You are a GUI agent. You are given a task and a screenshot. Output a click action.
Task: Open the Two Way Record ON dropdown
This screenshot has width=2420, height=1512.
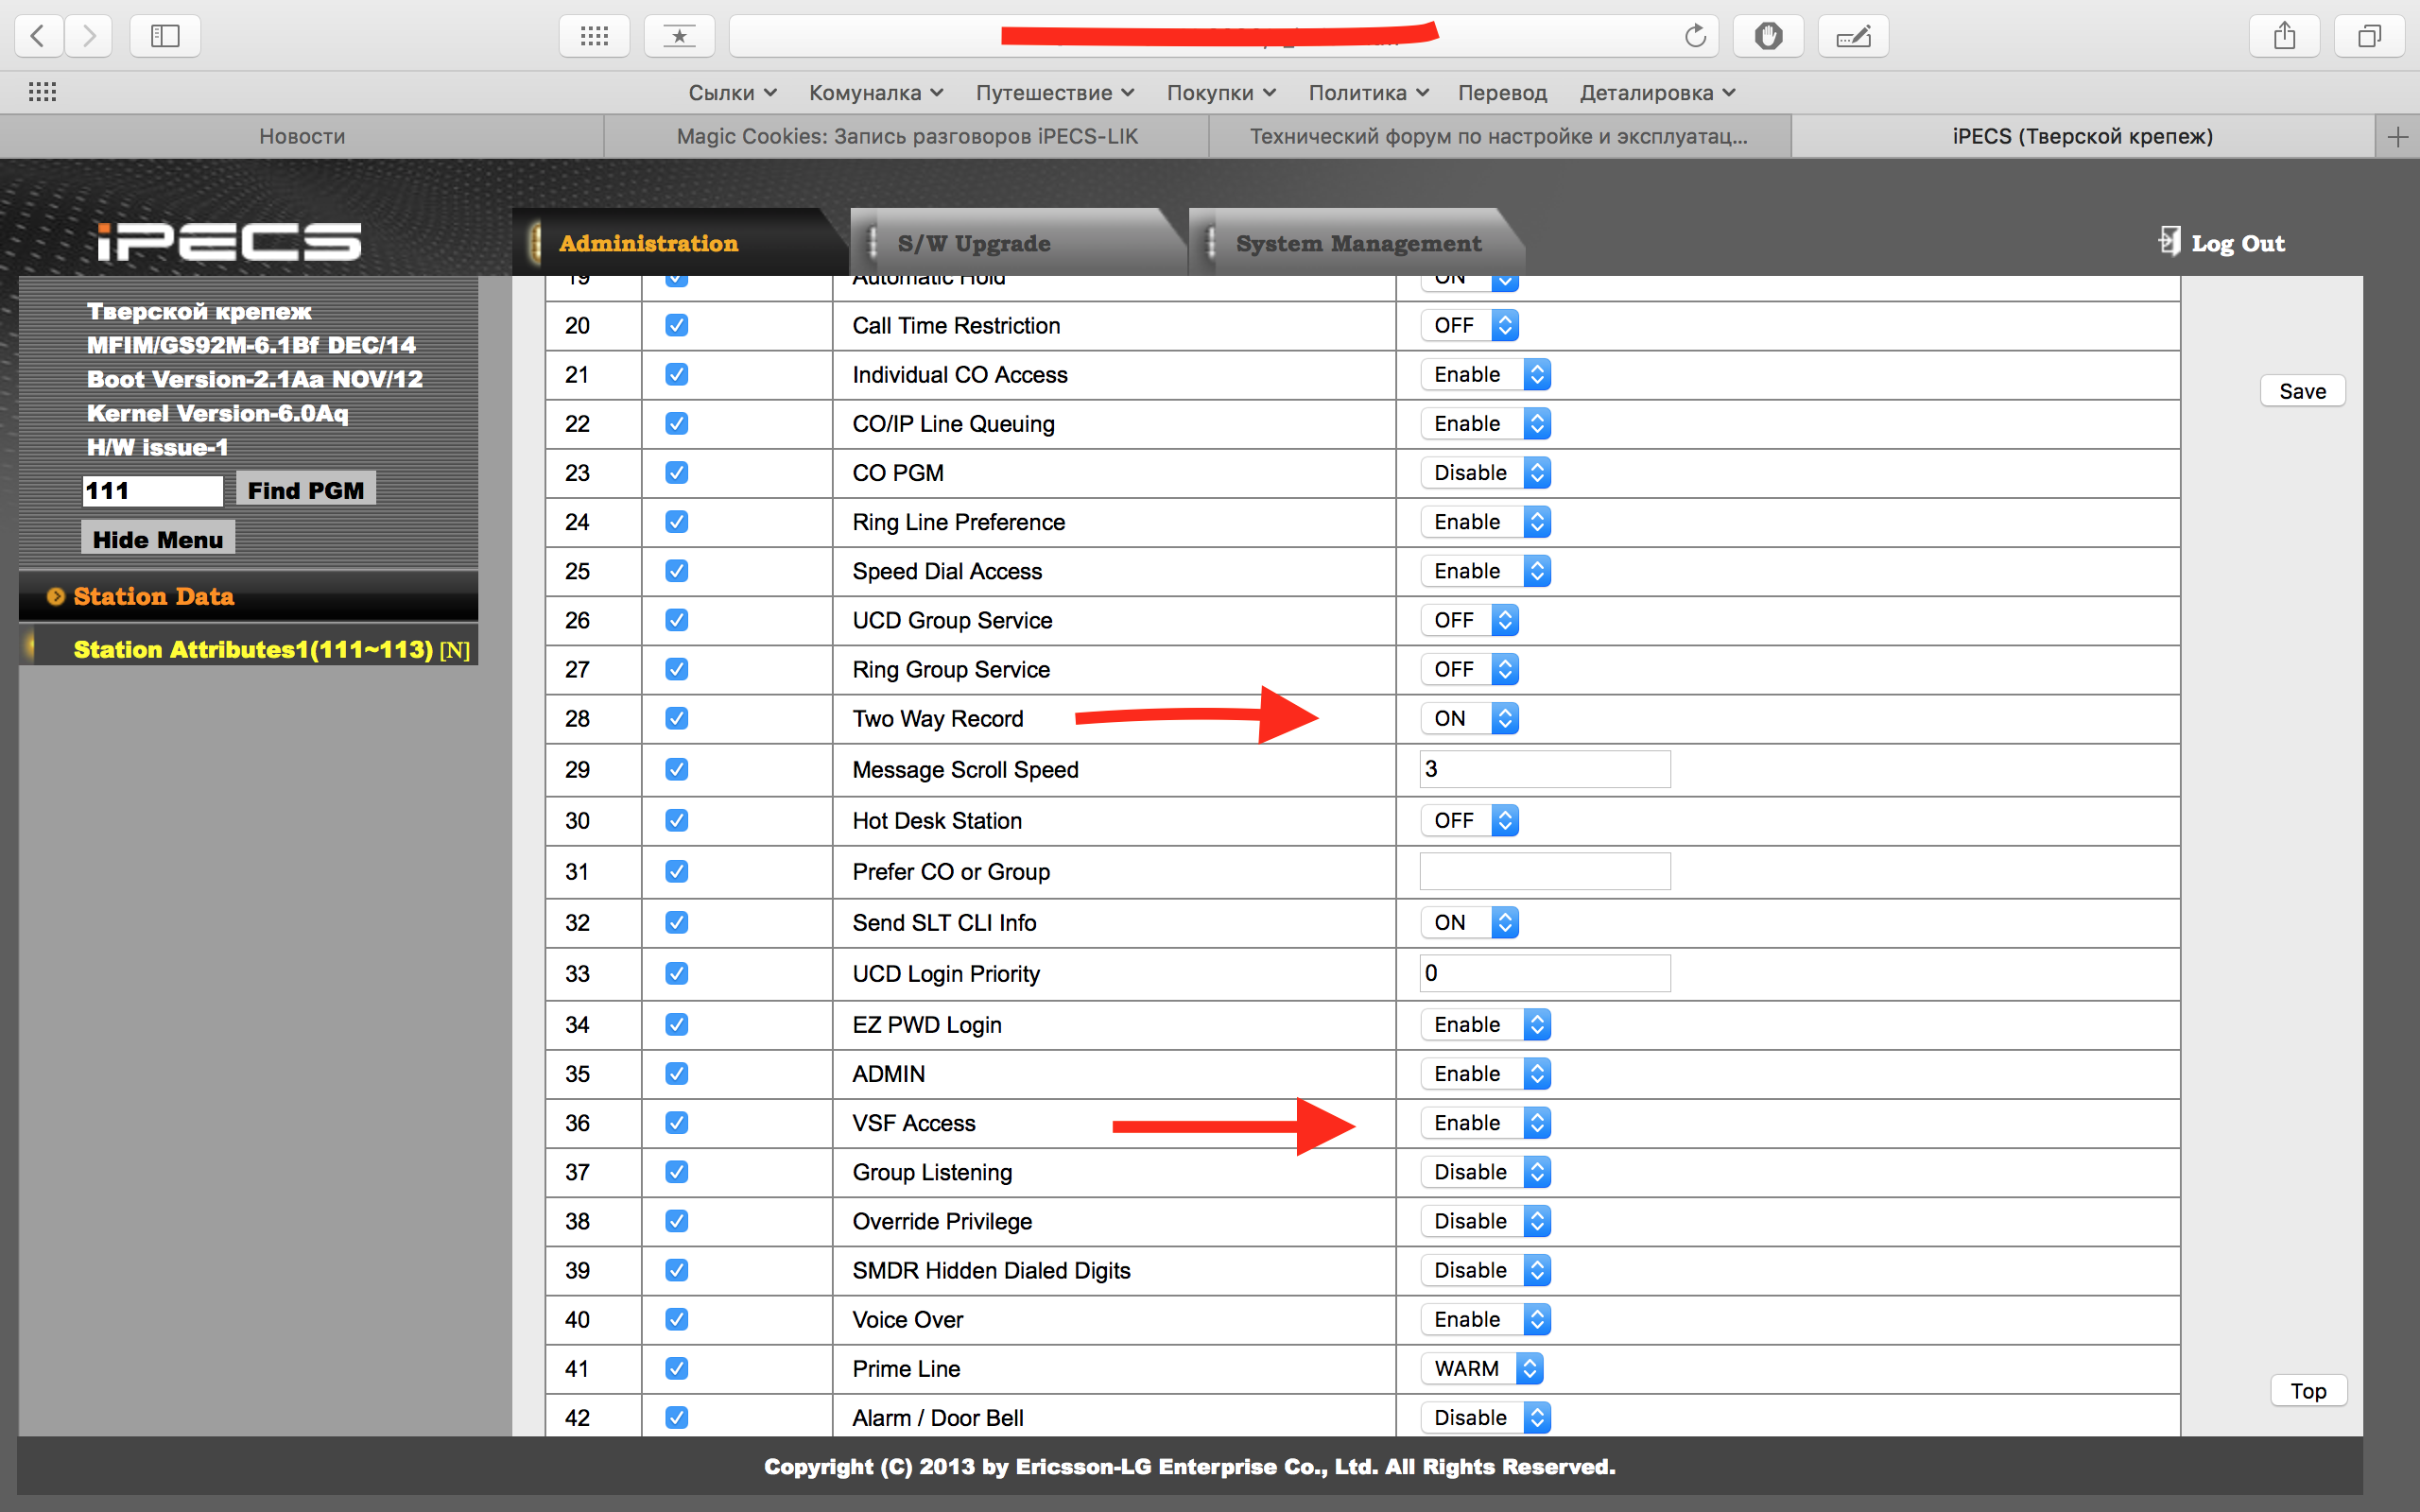[x=1469, y=718]
